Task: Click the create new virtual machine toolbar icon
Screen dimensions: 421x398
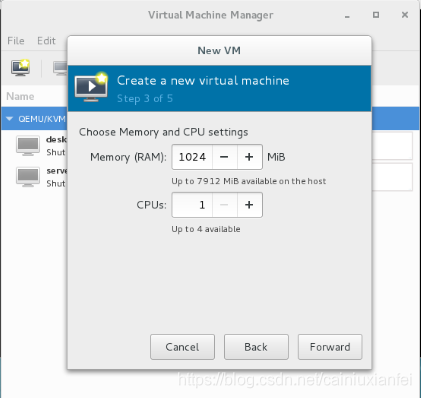Action: [20, 68]
